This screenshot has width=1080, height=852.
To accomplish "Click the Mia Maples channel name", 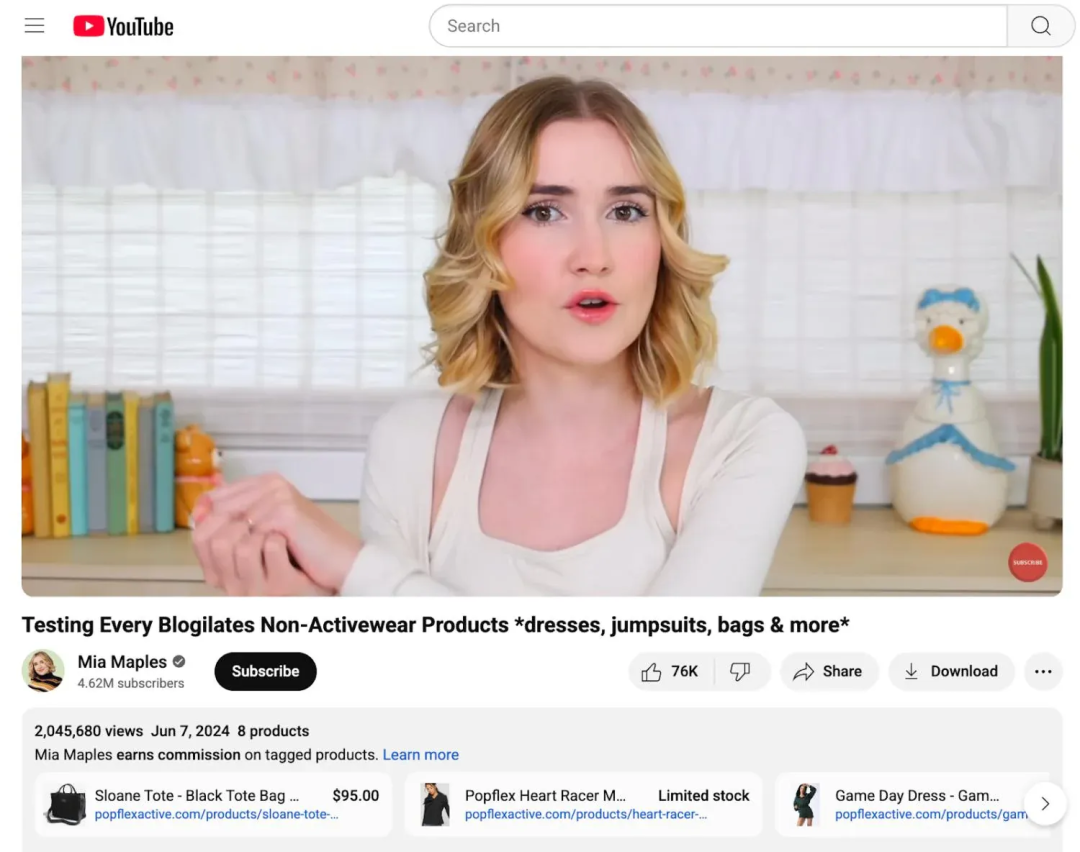I will (x=122, y=662).
